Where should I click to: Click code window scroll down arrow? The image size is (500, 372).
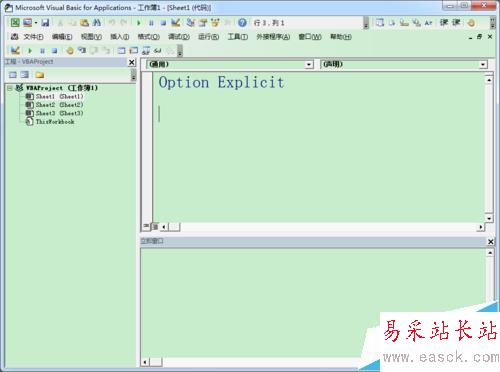[489, 219]
